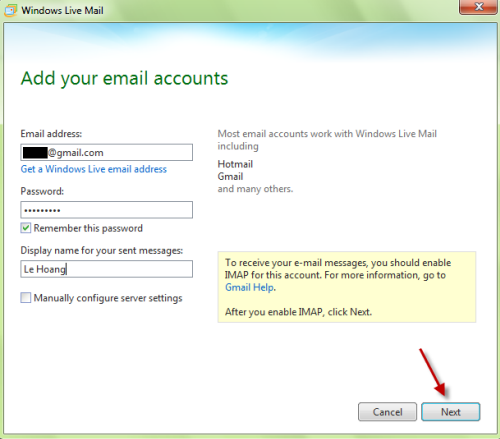Focus the Email address input field
The image size is (500, 439).
[106, 152]
